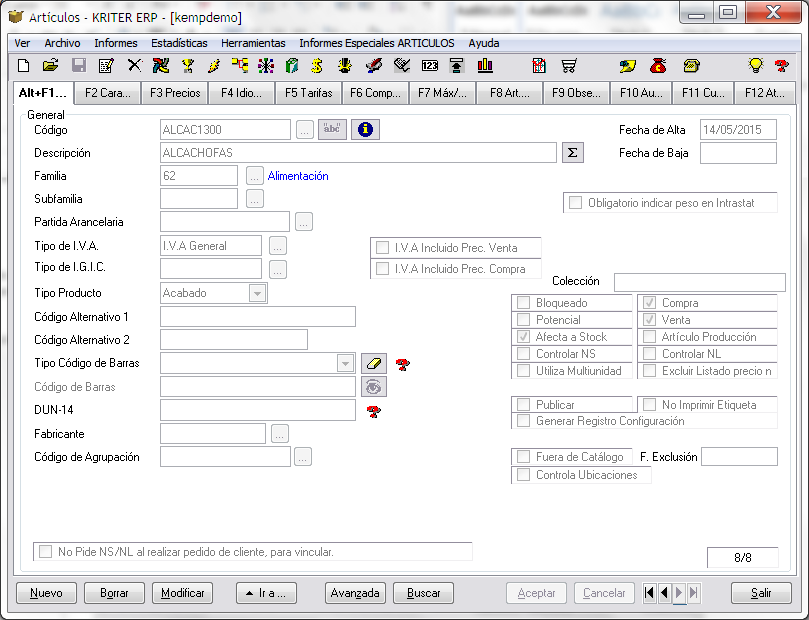809x620 pixels.
Task: Click the red money bag toolbar icon
Action: point(658,66)
